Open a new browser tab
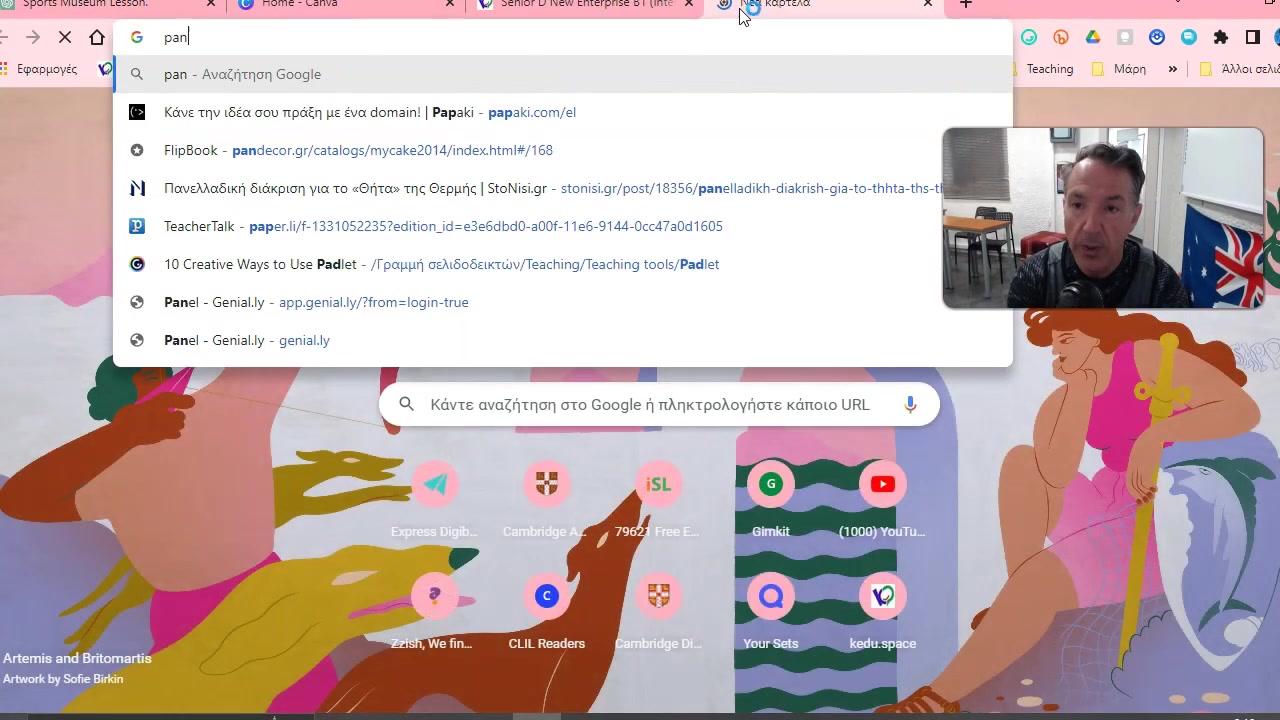1280x720 pixels. (x=966, y=5)
